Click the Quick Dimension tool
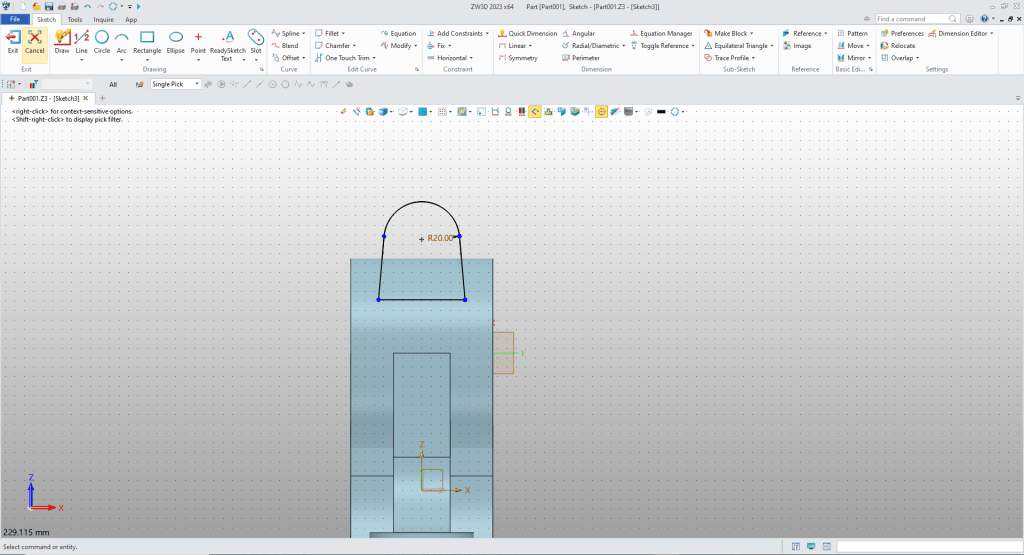This screenshot has width=1024, height=555. click(x=528, y=33)
